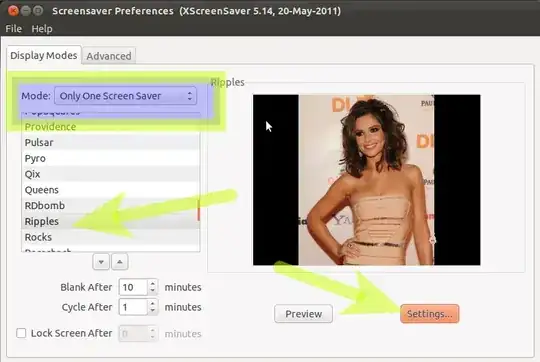Open the File menu
This screenshot has height=362, width=540.
(13, 29)
